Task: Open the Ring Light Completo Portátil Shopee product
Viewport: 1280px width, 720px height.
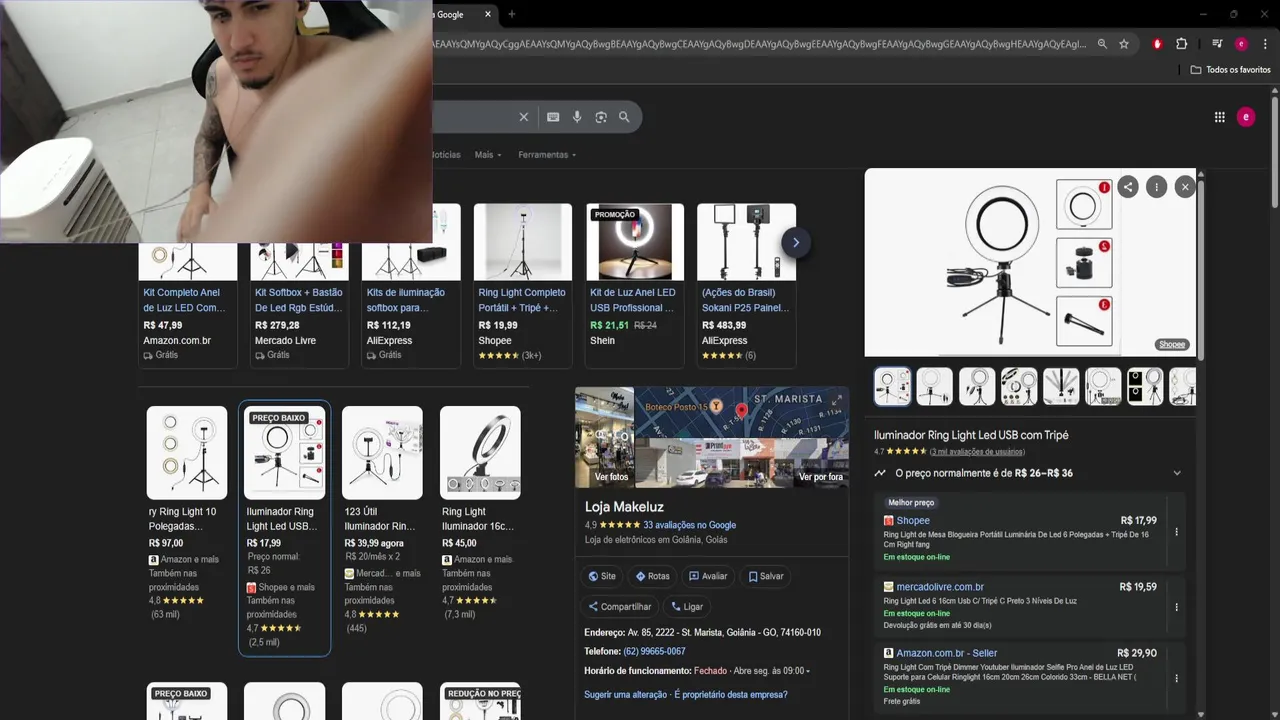Action: click(x=522, y=285)
